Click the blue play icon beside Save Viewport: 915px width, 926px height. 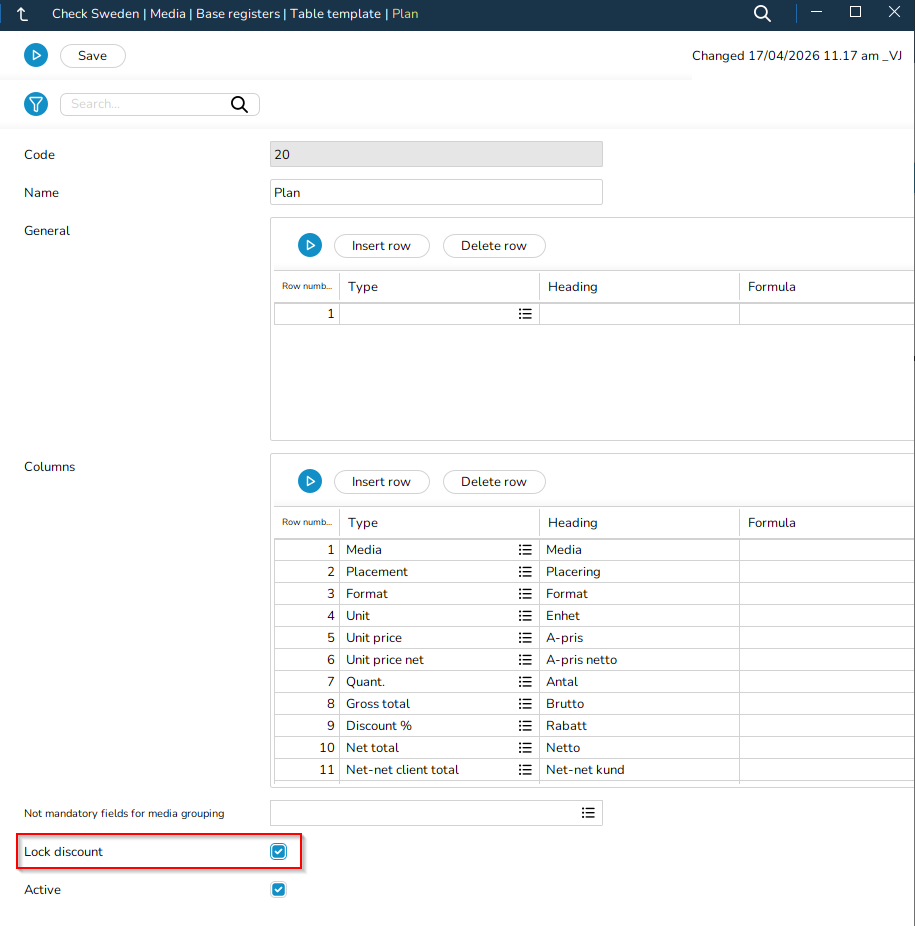coord(36,56)
